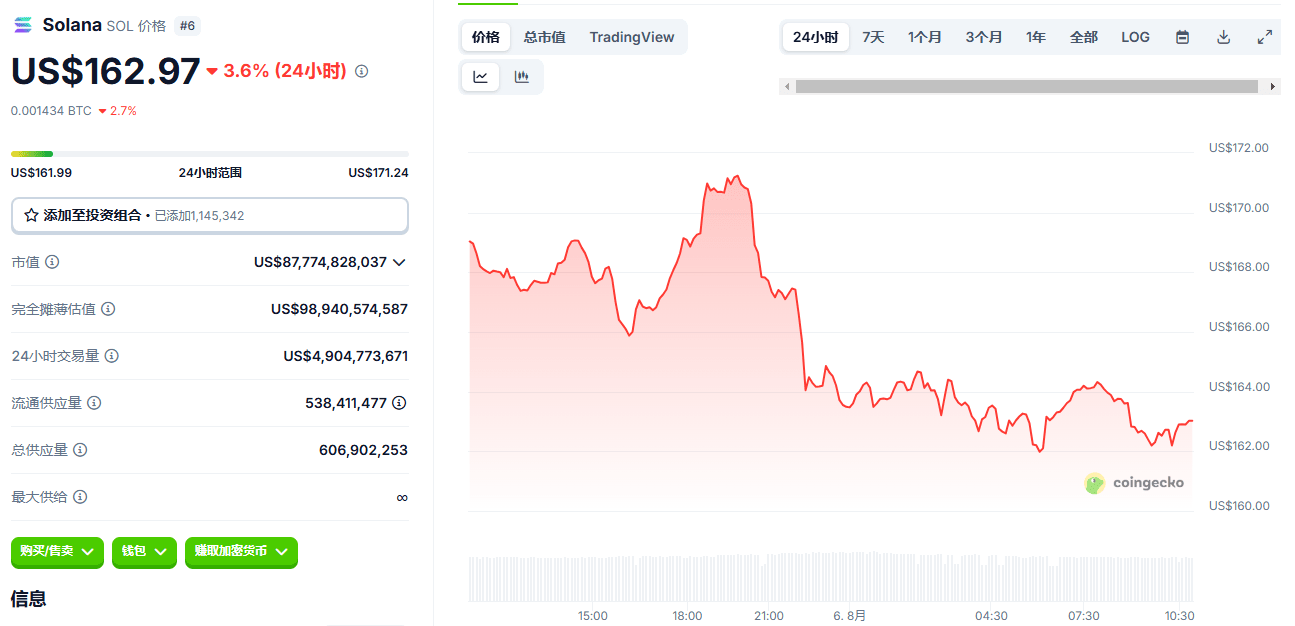Show info tooltip for 流通供应量 label
The height and width of the screenshot is (626, 1295).
(94, 403)
